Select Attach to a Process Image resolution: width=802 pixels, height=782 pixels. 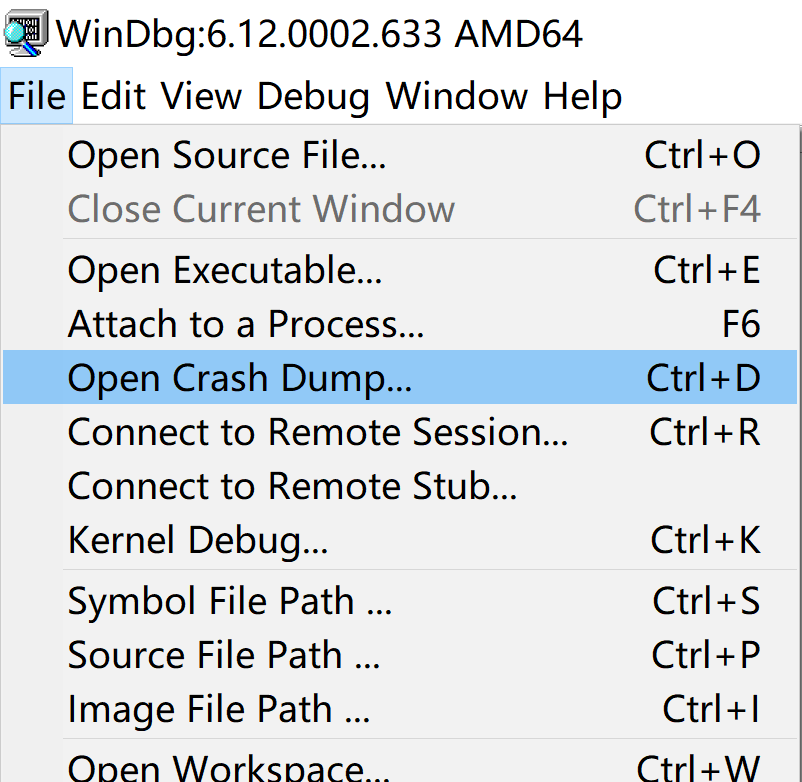[246, 325]
